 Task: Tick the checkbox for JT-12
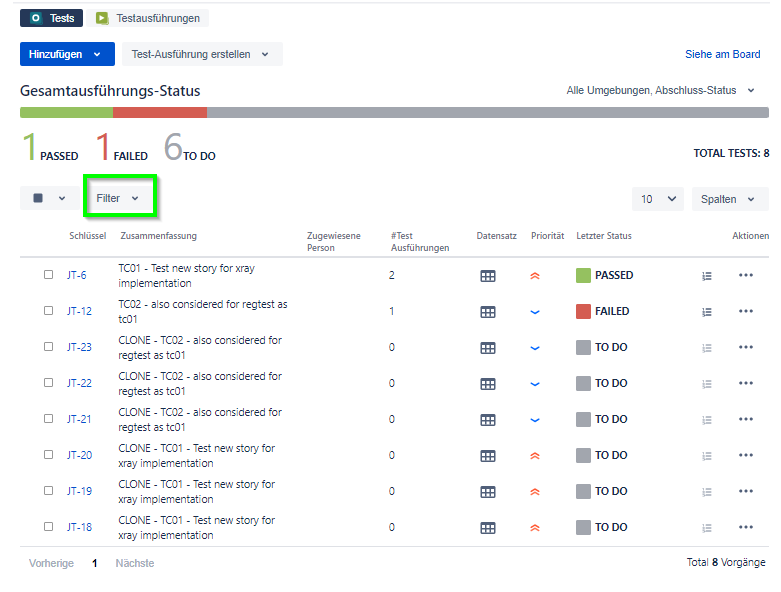(48, 310)
